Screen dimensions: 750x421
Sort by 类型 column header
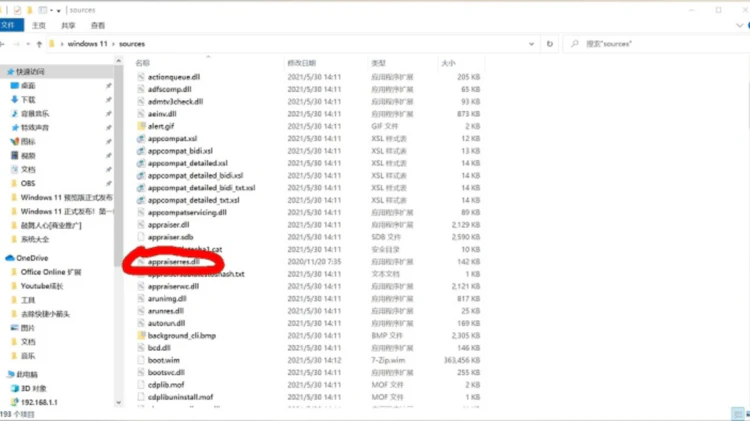378,63
